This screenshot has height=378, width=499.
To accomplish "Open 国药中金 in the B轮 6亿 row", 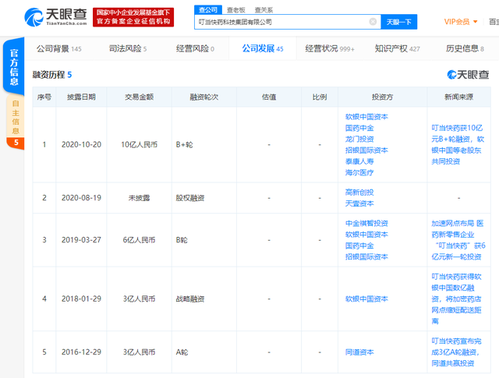I will point(359,246).
